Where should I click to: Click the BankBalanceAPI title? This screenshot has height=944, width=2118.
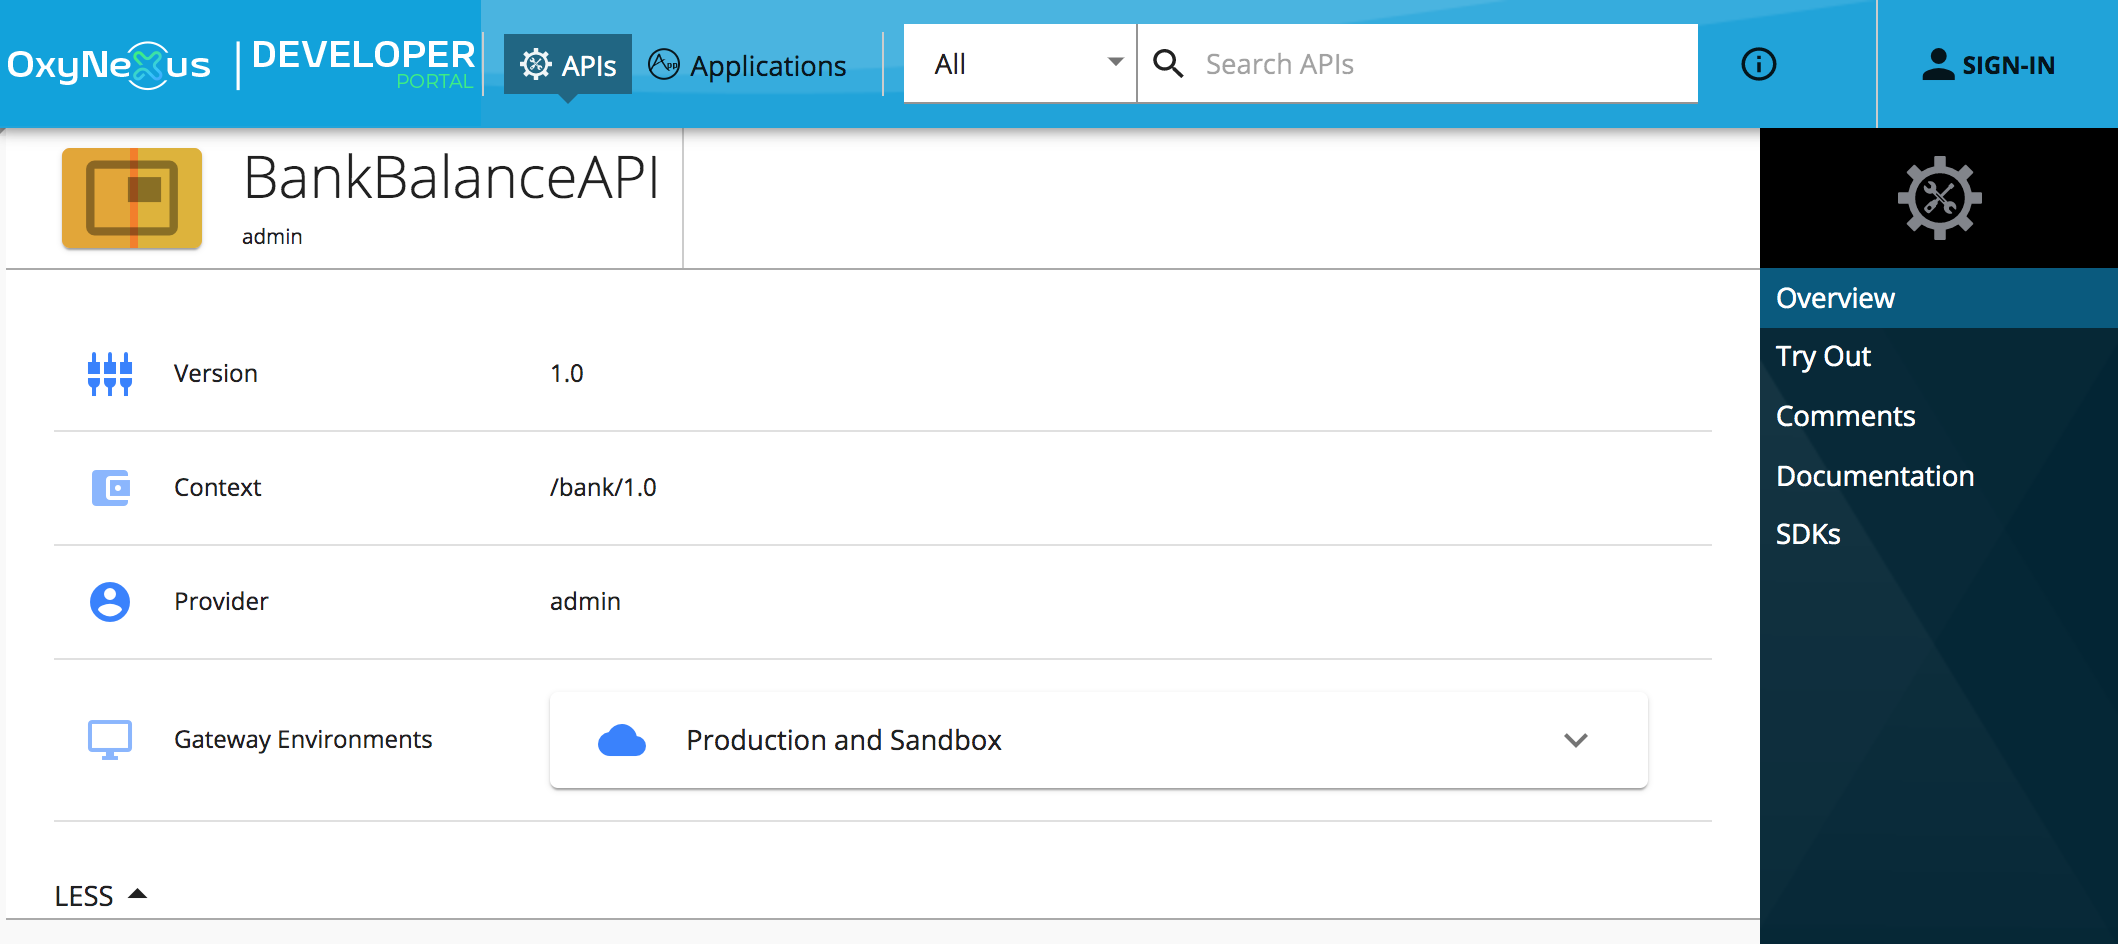pos(451,178)
